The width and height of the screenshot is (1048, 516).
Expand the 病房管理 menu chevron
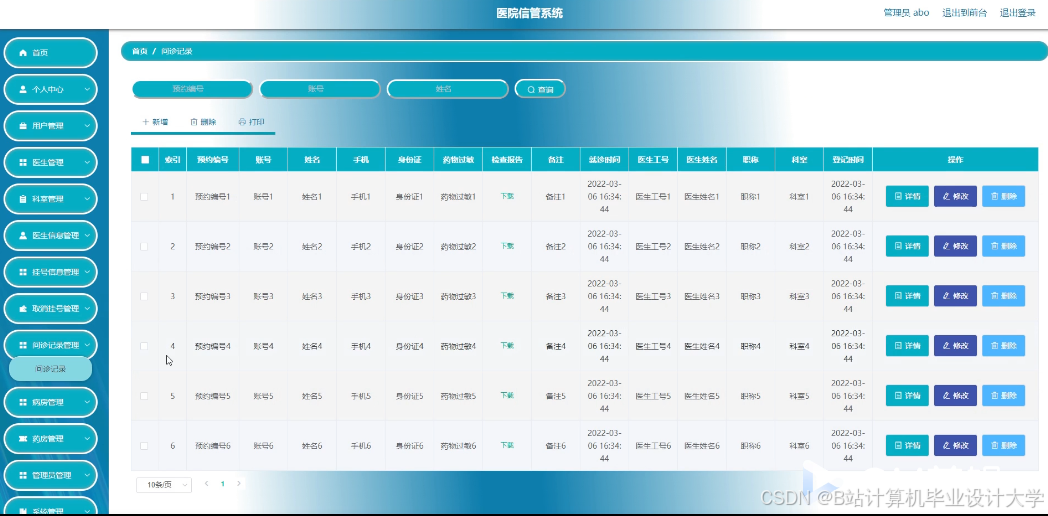[x=87, y=402]
